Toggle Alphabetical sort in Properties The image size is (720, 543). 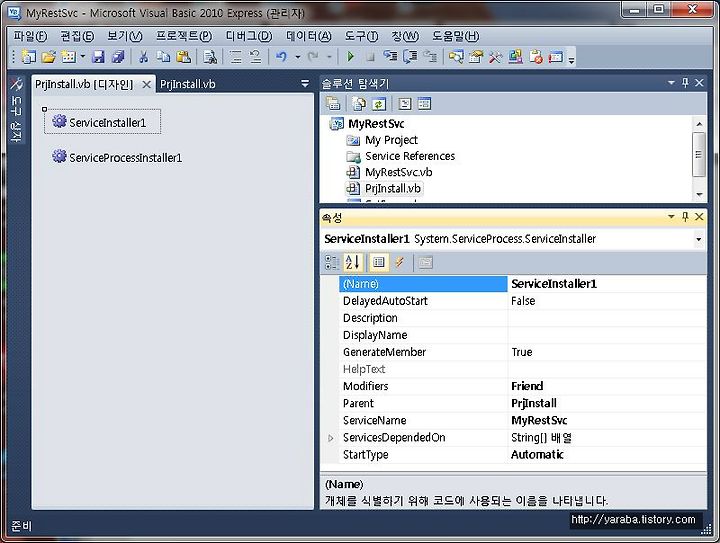(353, 262)
